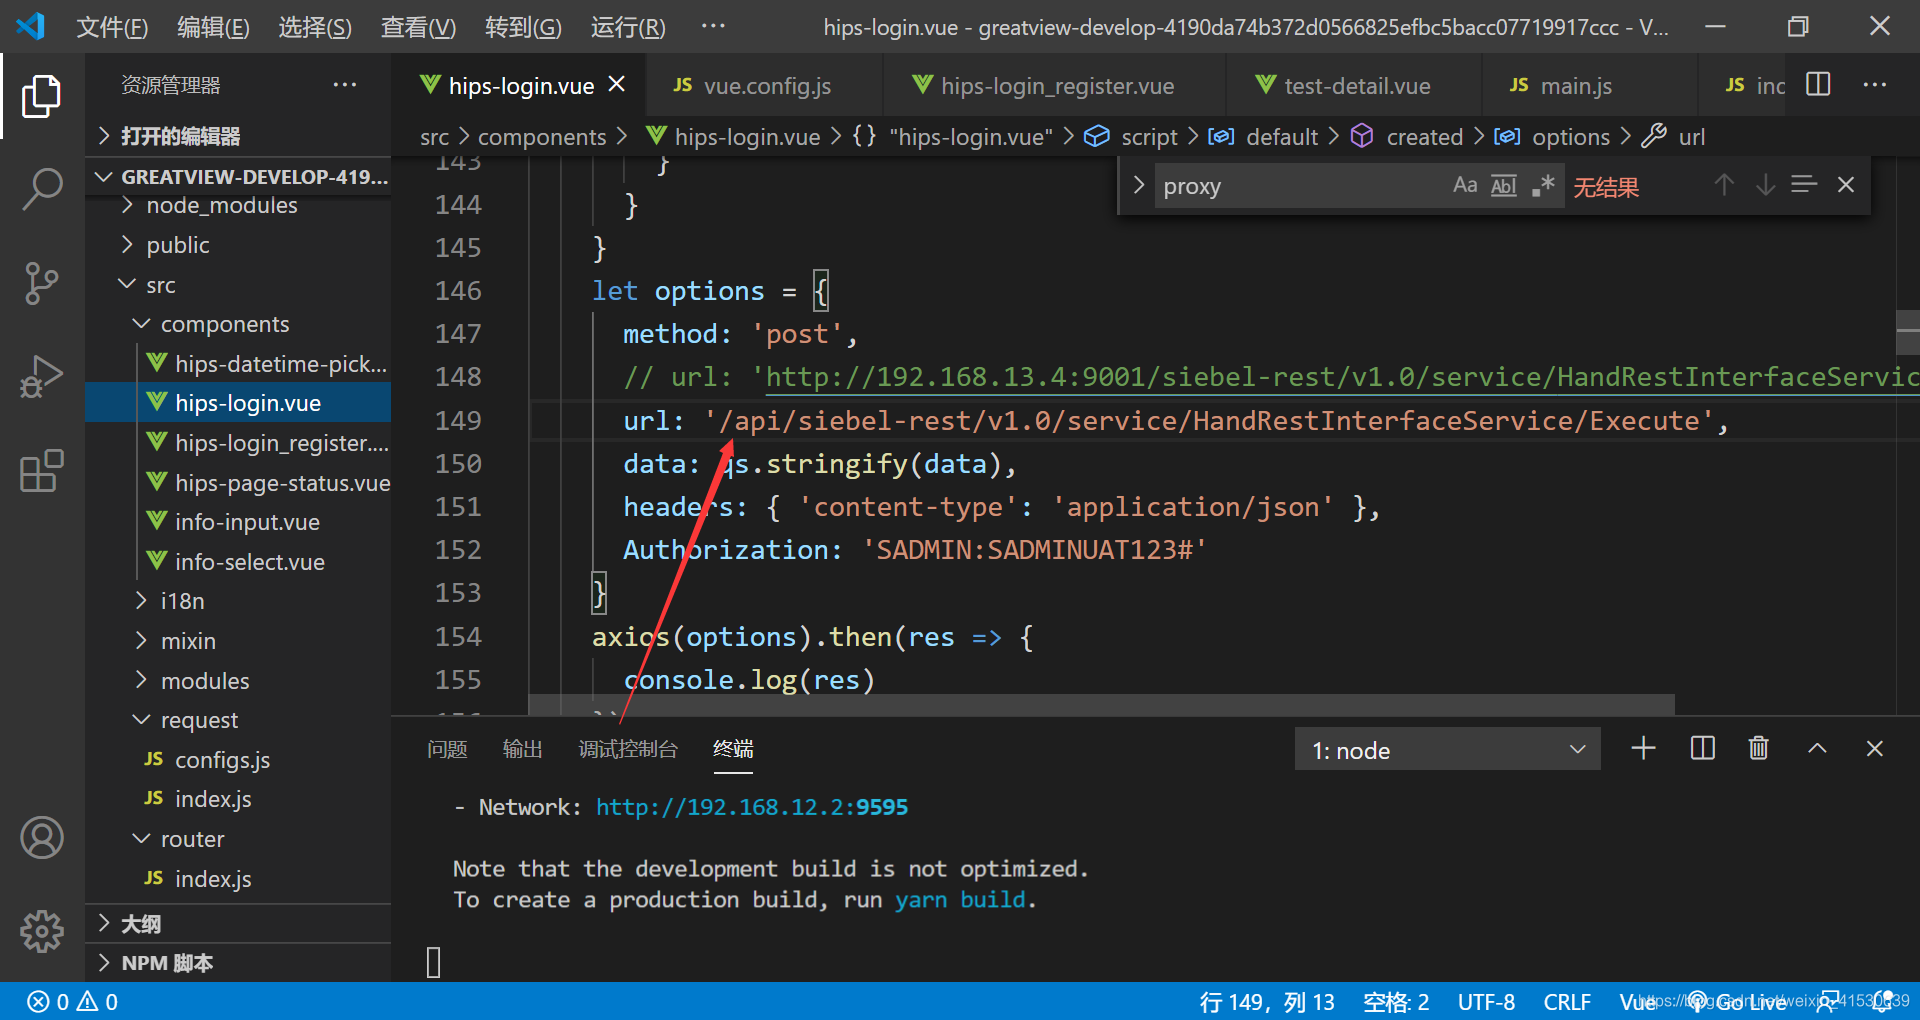Close the find widget

click(x=1846, y=185)
